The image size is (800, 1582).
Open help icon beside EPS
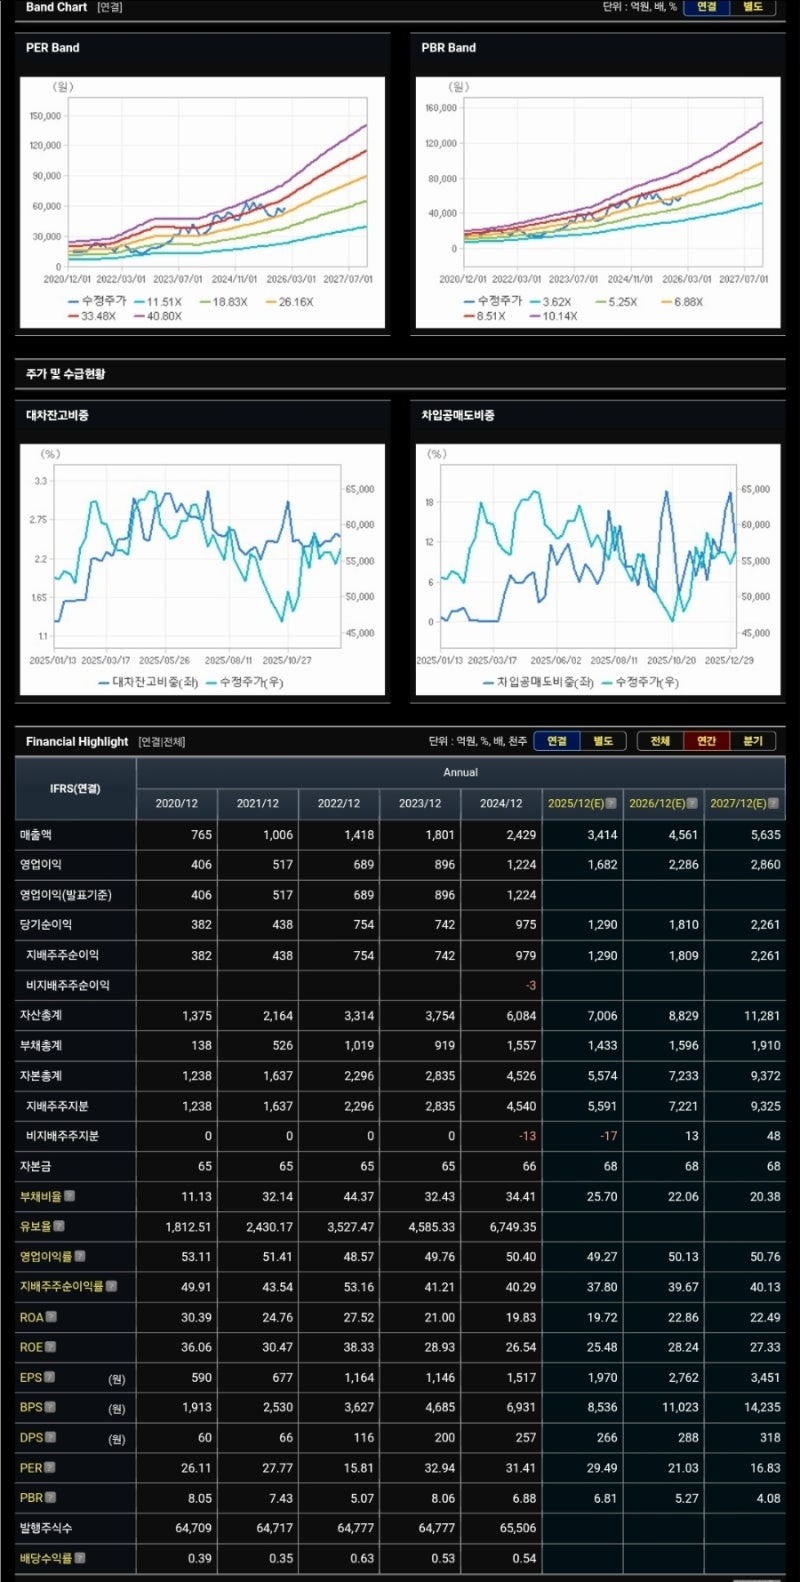click(x=49, y=1377)
